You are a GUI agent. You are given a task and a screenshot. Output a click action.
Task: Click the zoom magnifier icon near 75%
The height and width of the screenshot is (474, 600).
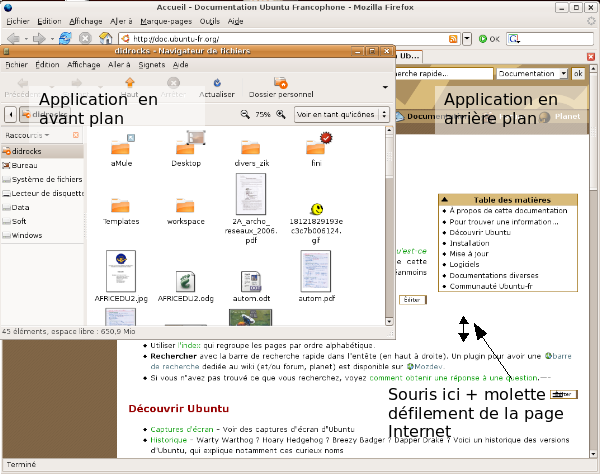pos(246,114)
